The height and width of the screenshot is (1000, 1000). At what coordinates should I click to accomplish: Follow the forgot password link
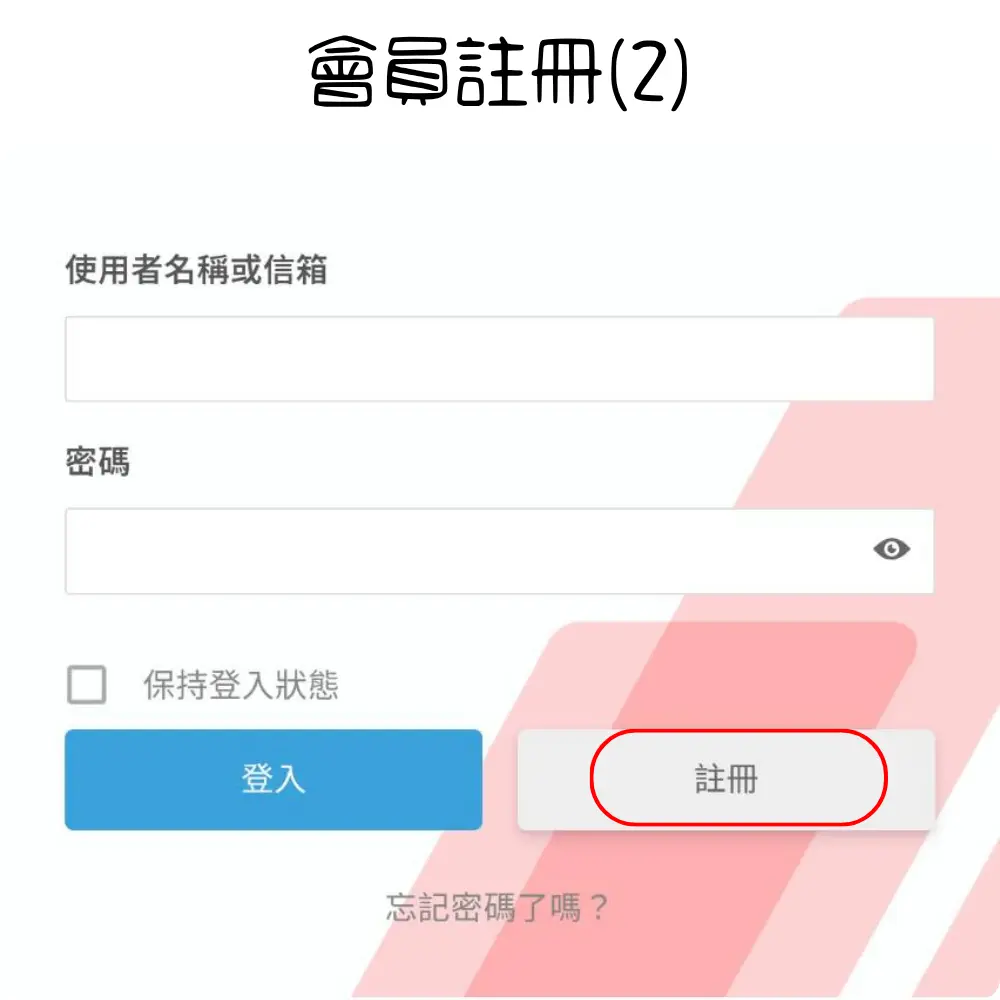pyautogui.click(x=498, y=908)
